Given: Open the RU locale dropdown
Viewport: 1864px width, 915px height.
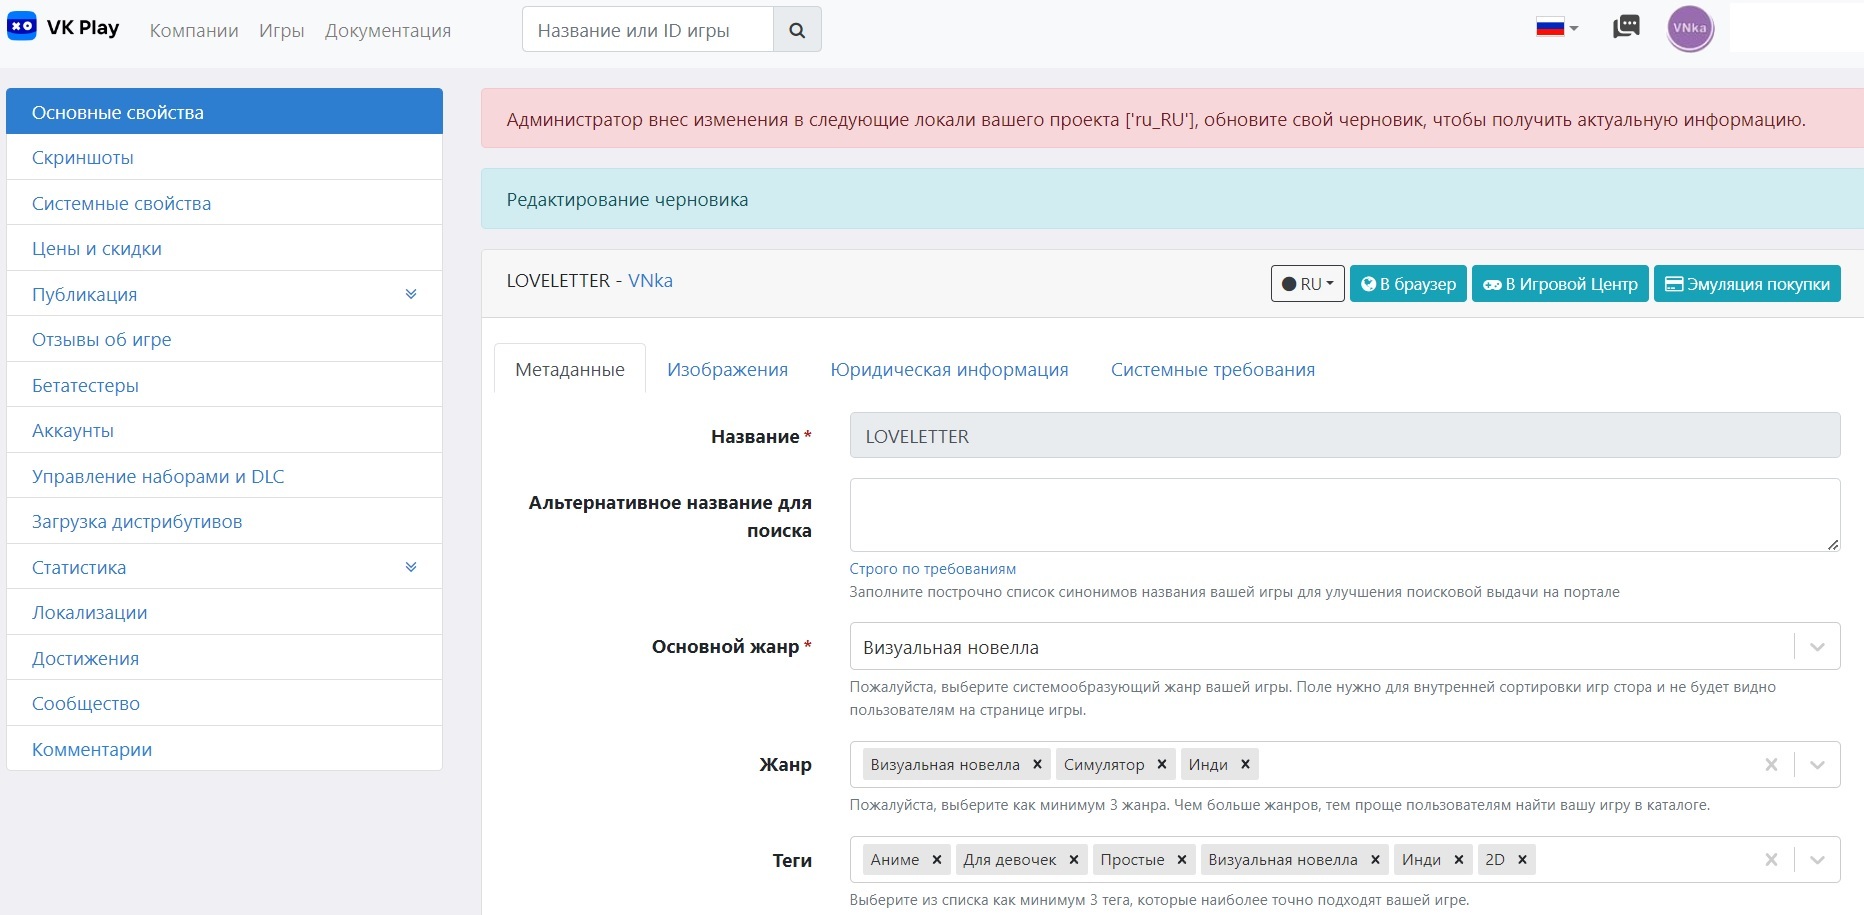Looking at the screenshot, I should [1307, 284].
